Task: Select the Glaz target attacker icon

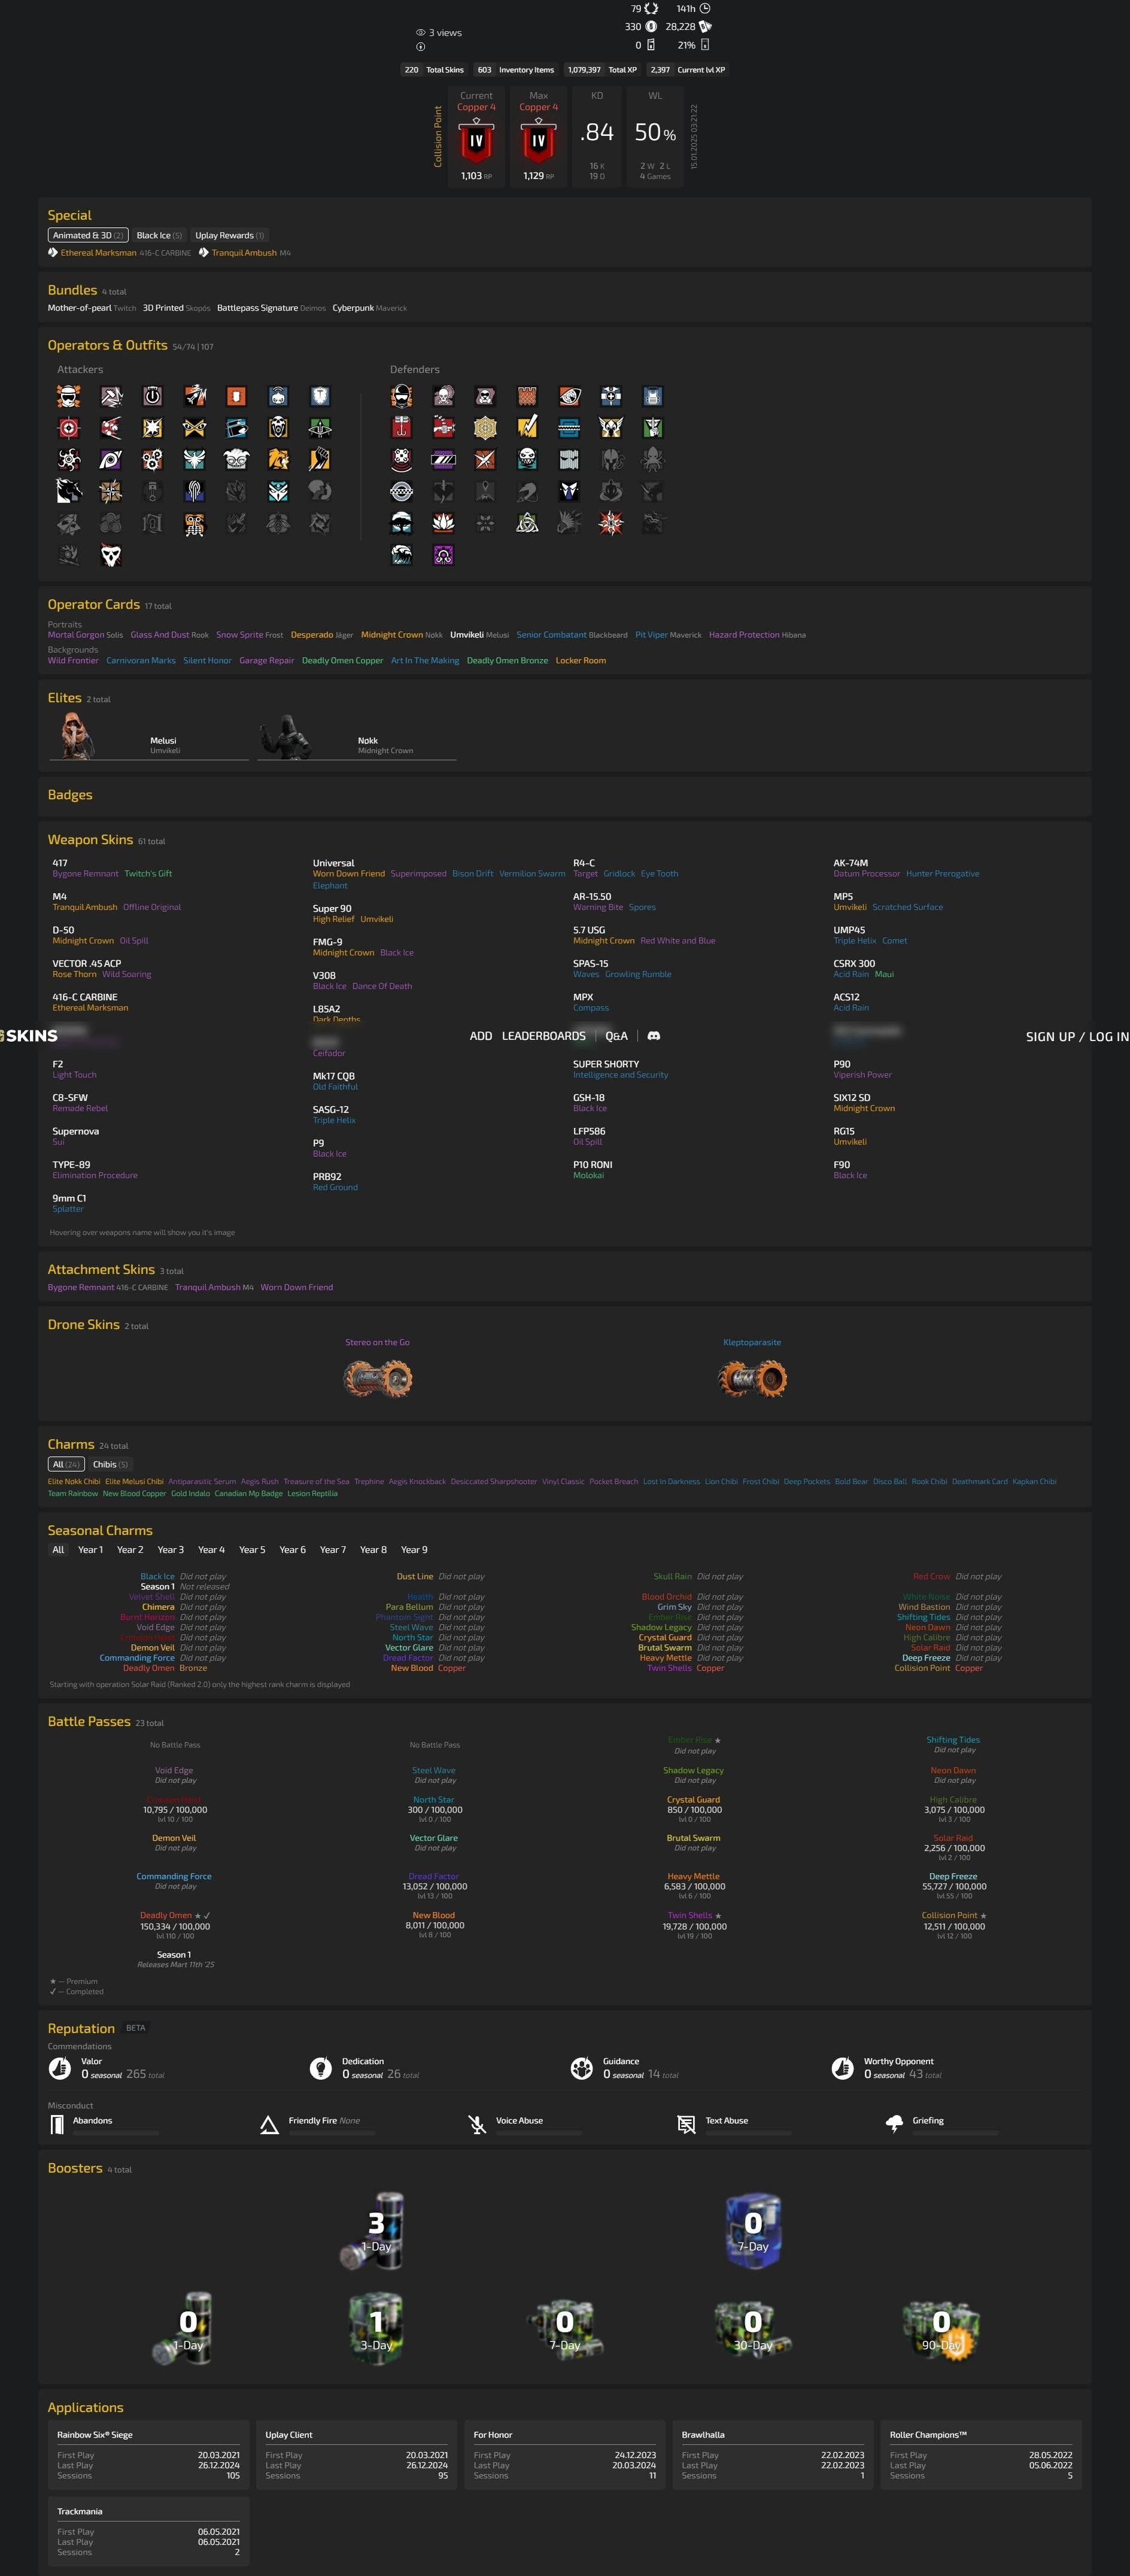Action: 69,428
